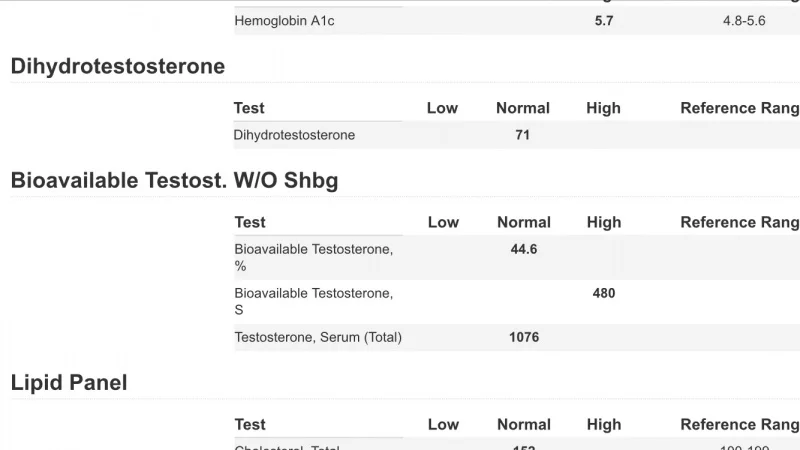This screenshot has height=450, width=800.
Task: Click the Bioavailable Testosterone, % row label
Action: pos(314,258)
